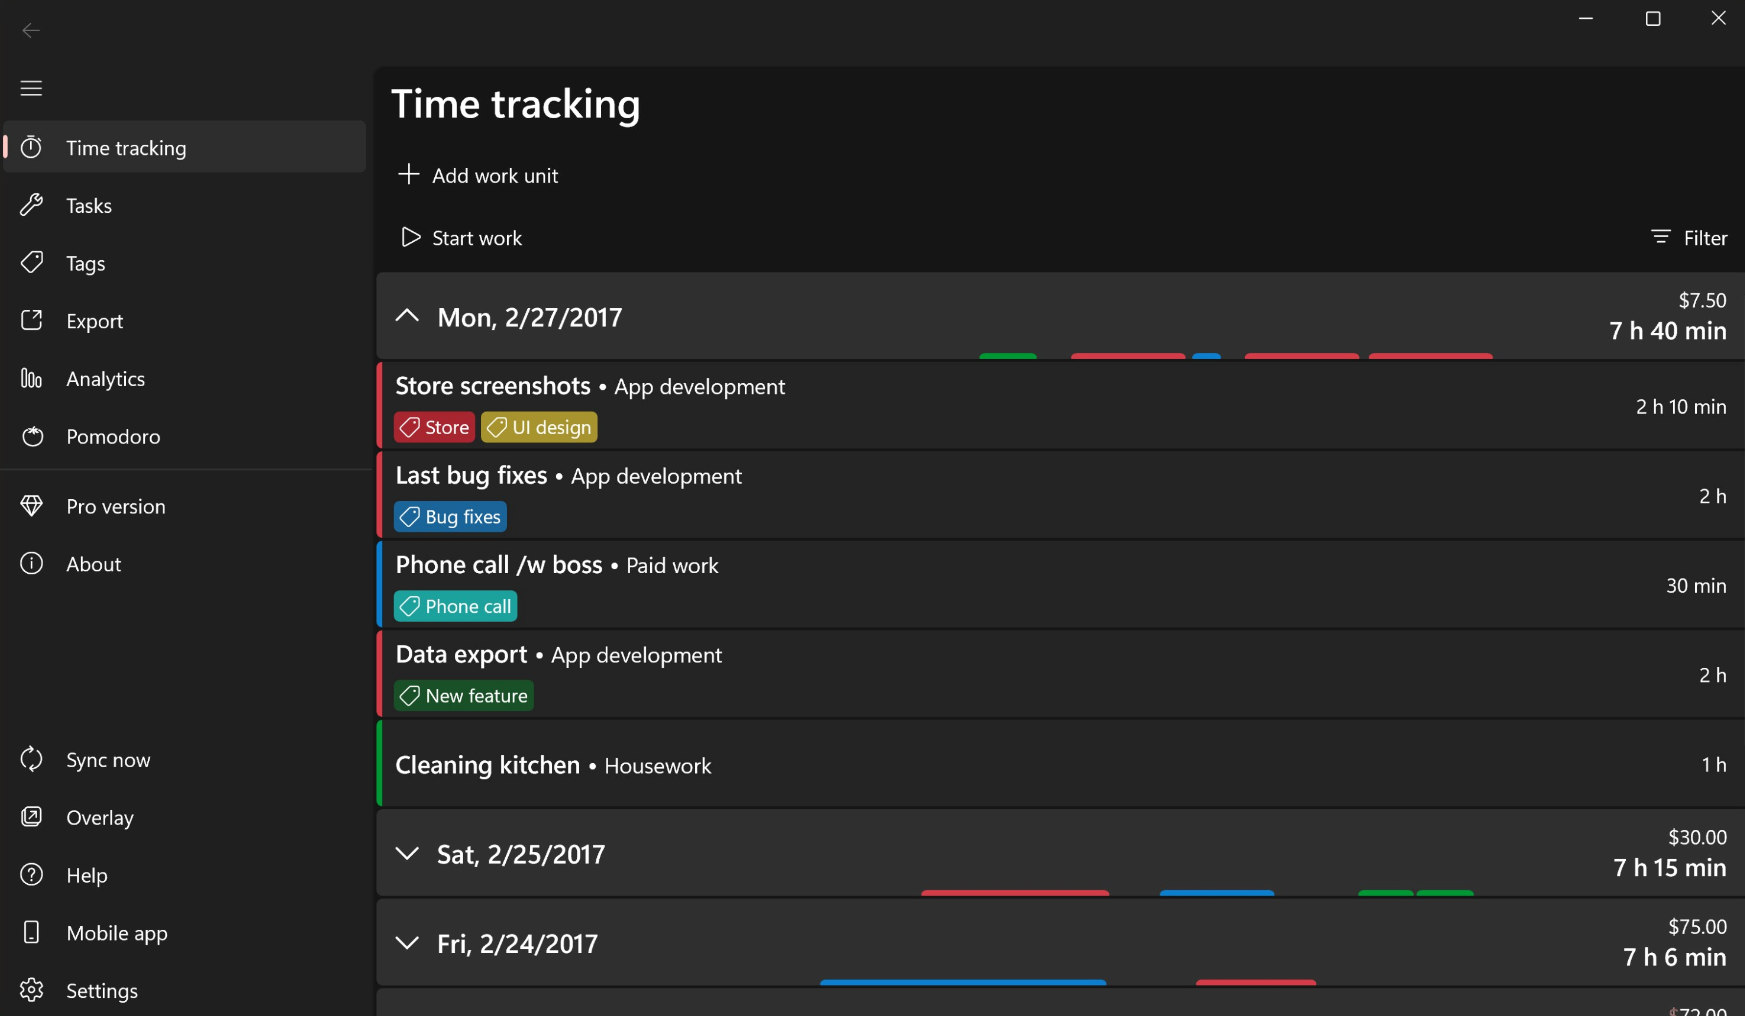Click the $30.00 earnings for Saturday

tap(1697, 837)
